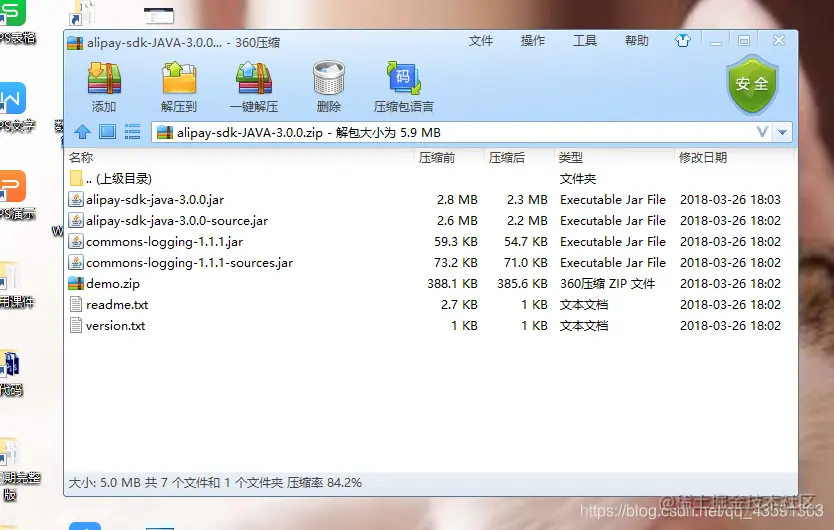The image size is (834, 530).
Task: Click the file name 'alipay-sdk-java-3.0.0.jar'
Action: [155, 200]
